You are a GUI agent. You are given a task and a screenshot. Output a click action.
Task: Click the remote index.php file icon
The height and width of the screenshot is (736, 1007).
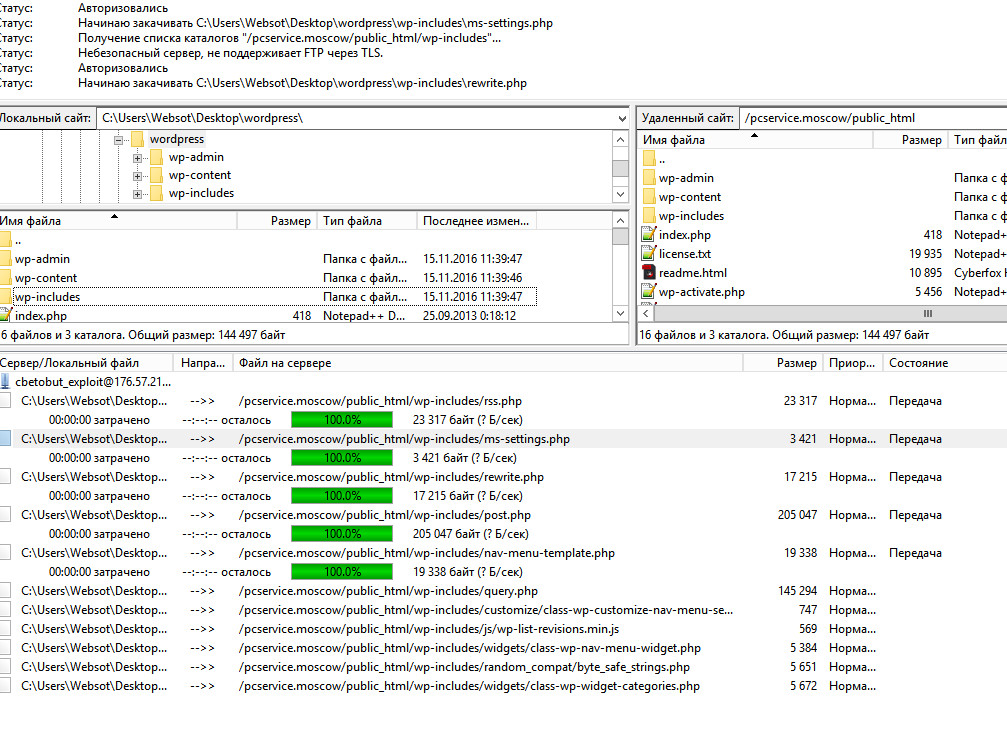(x=649, y=235)
